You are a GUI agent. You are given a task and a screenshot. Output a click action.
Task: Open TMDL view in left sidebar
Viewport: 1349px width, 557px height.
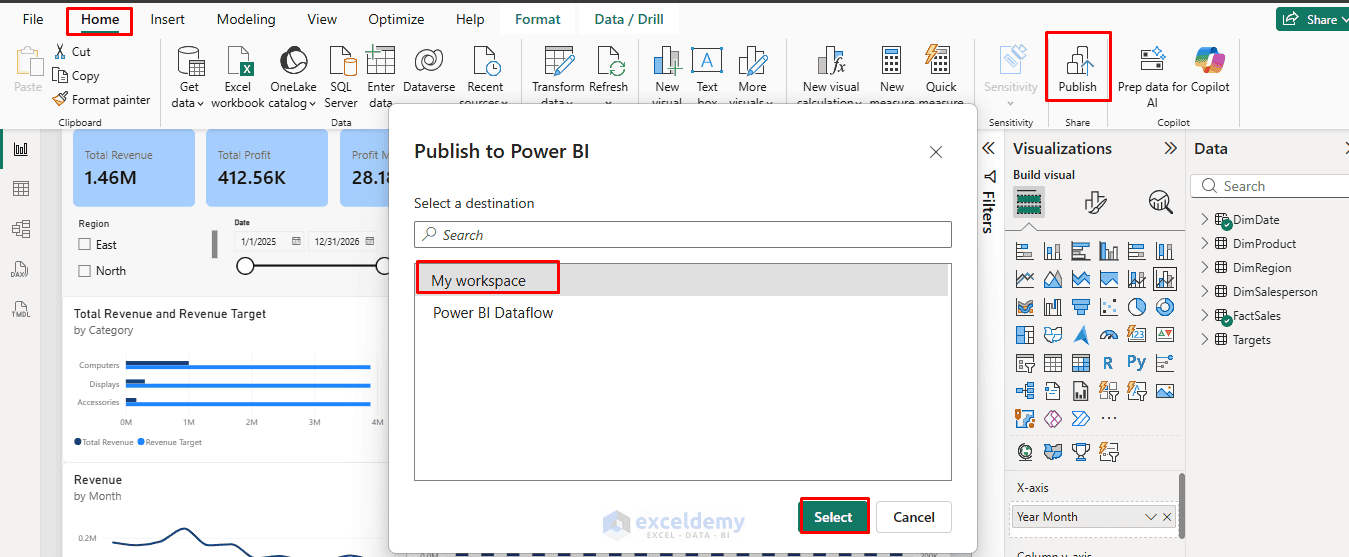[21, 308]
